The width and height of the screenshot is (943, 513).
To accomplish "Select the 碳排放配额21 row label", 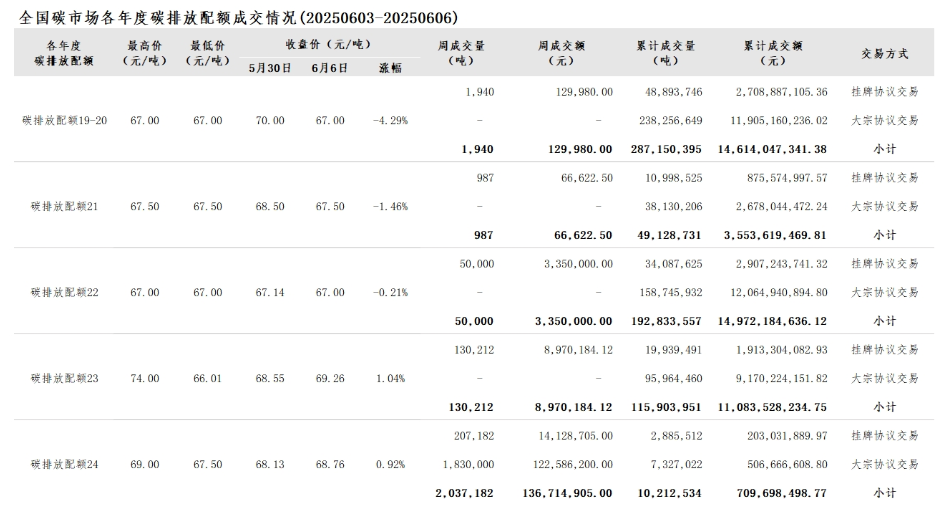I will 64,206.
